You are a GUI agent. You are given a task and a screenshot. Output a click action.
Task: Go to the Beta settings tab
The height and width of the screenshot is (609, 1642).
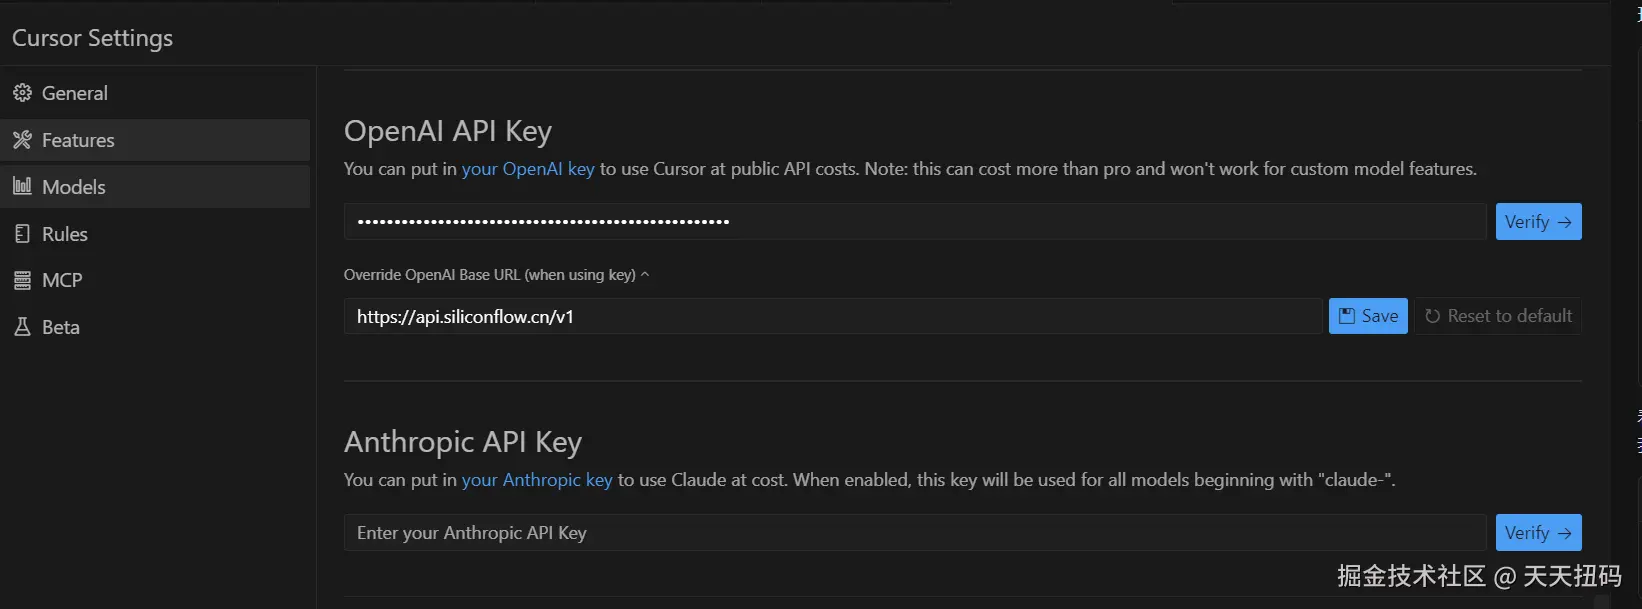pos(60,327)
